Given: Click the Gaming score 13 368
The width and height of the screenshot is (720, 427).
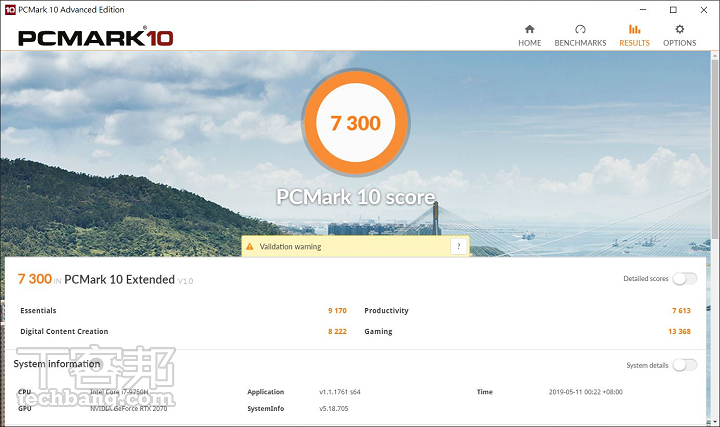Looking at the screenshot, I should [680, 331].
